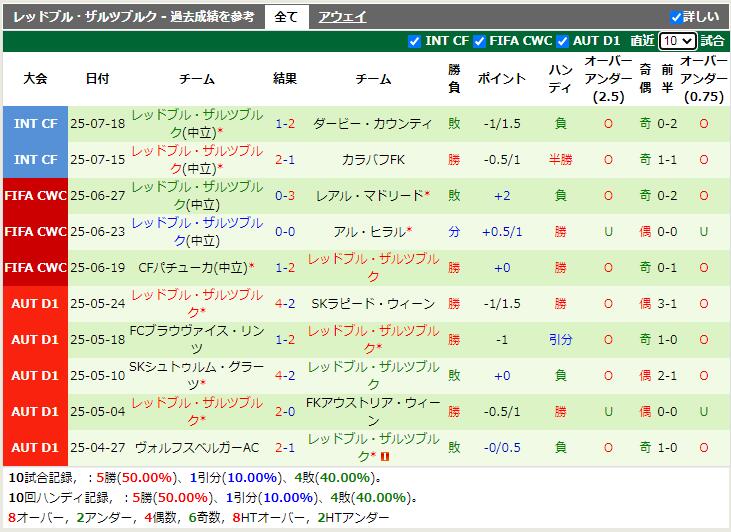Screen dimensions: 731x532
Task: Click the オーバーアンダー (2.5) column header
Action: point(608,78)
